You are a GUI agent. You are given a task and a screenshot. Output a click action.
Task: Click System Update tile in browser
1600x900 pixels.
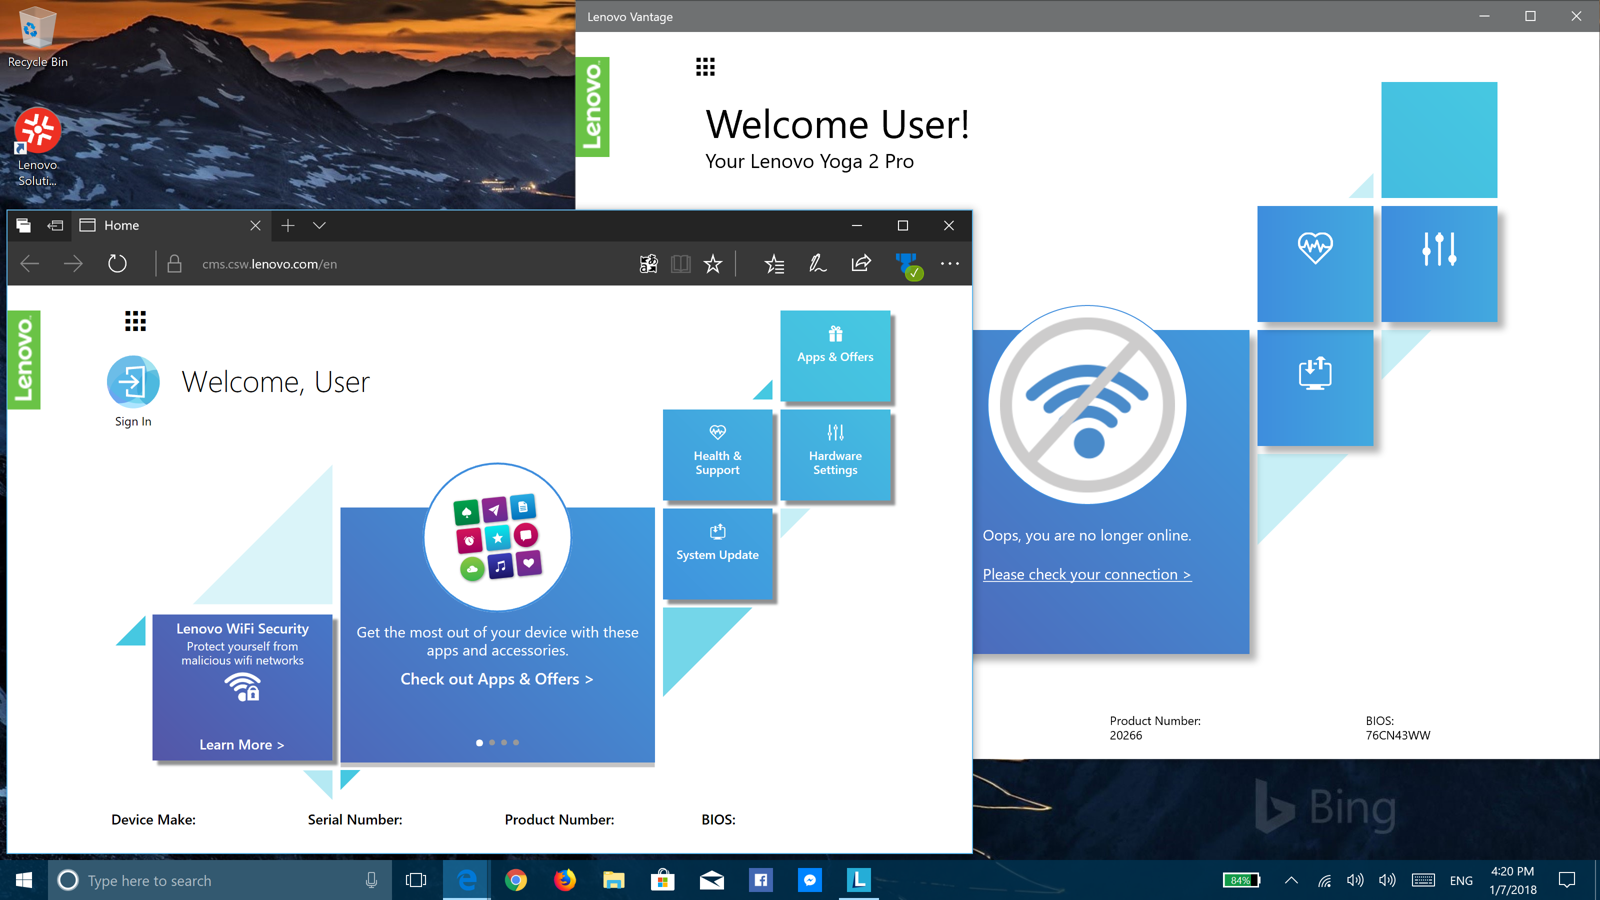tap(717, 554)
